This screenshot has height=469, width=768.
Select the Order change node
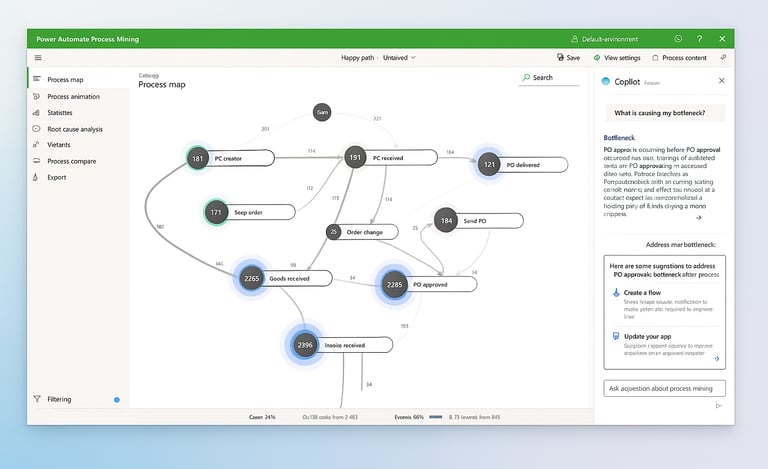(362, 232)
